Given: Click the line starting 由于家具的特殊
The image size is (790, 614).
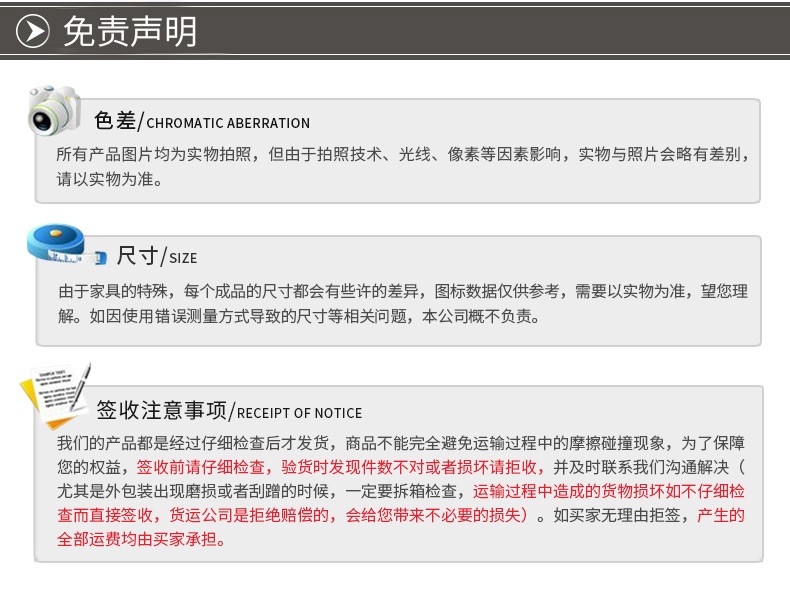Looking at the screenshot, I should [403, 291].
